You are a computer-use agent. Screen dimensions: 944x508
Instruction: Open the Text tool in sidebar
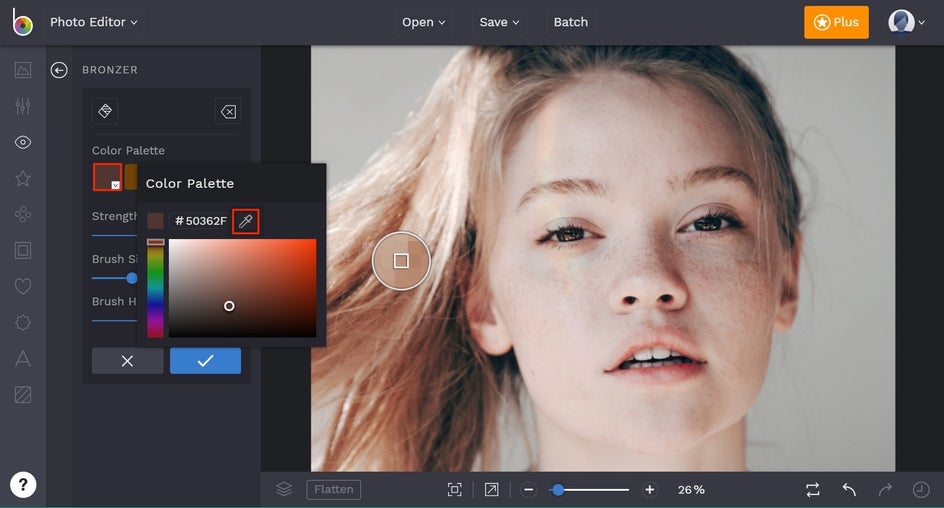coord(23,359)
